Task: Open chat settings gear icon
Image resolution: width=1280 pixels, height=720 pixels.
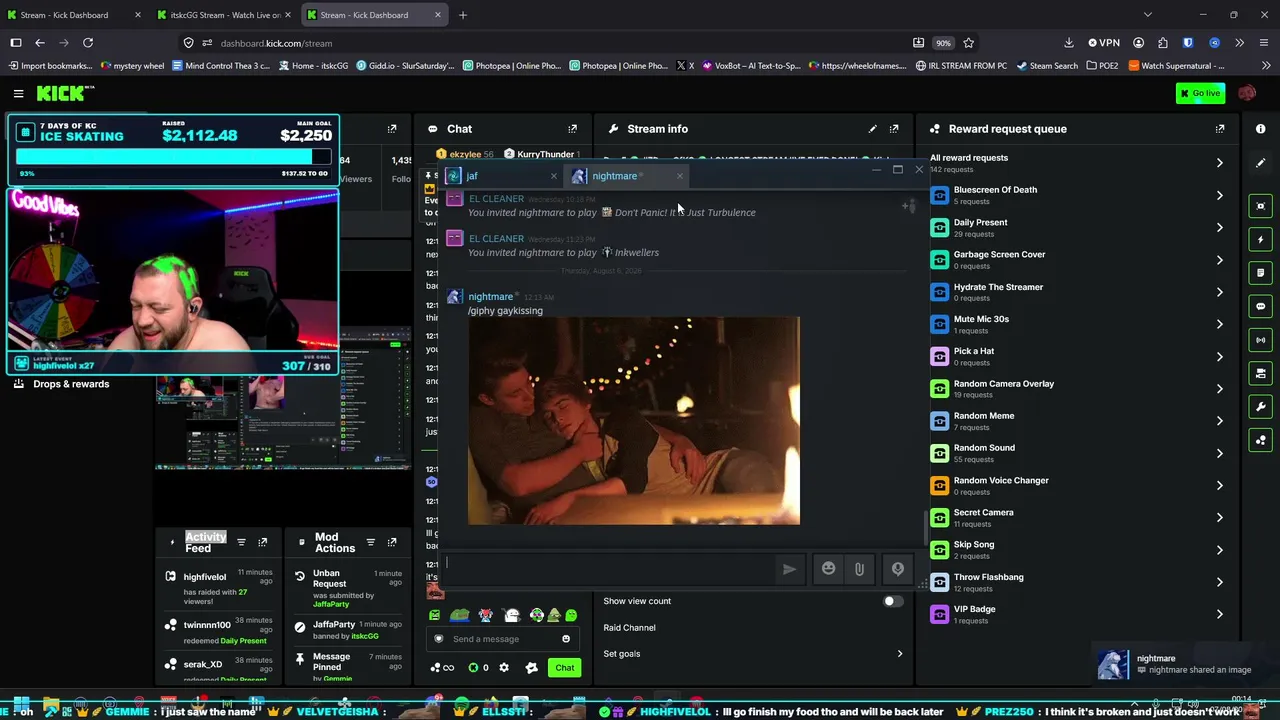Action: point(504,668)
